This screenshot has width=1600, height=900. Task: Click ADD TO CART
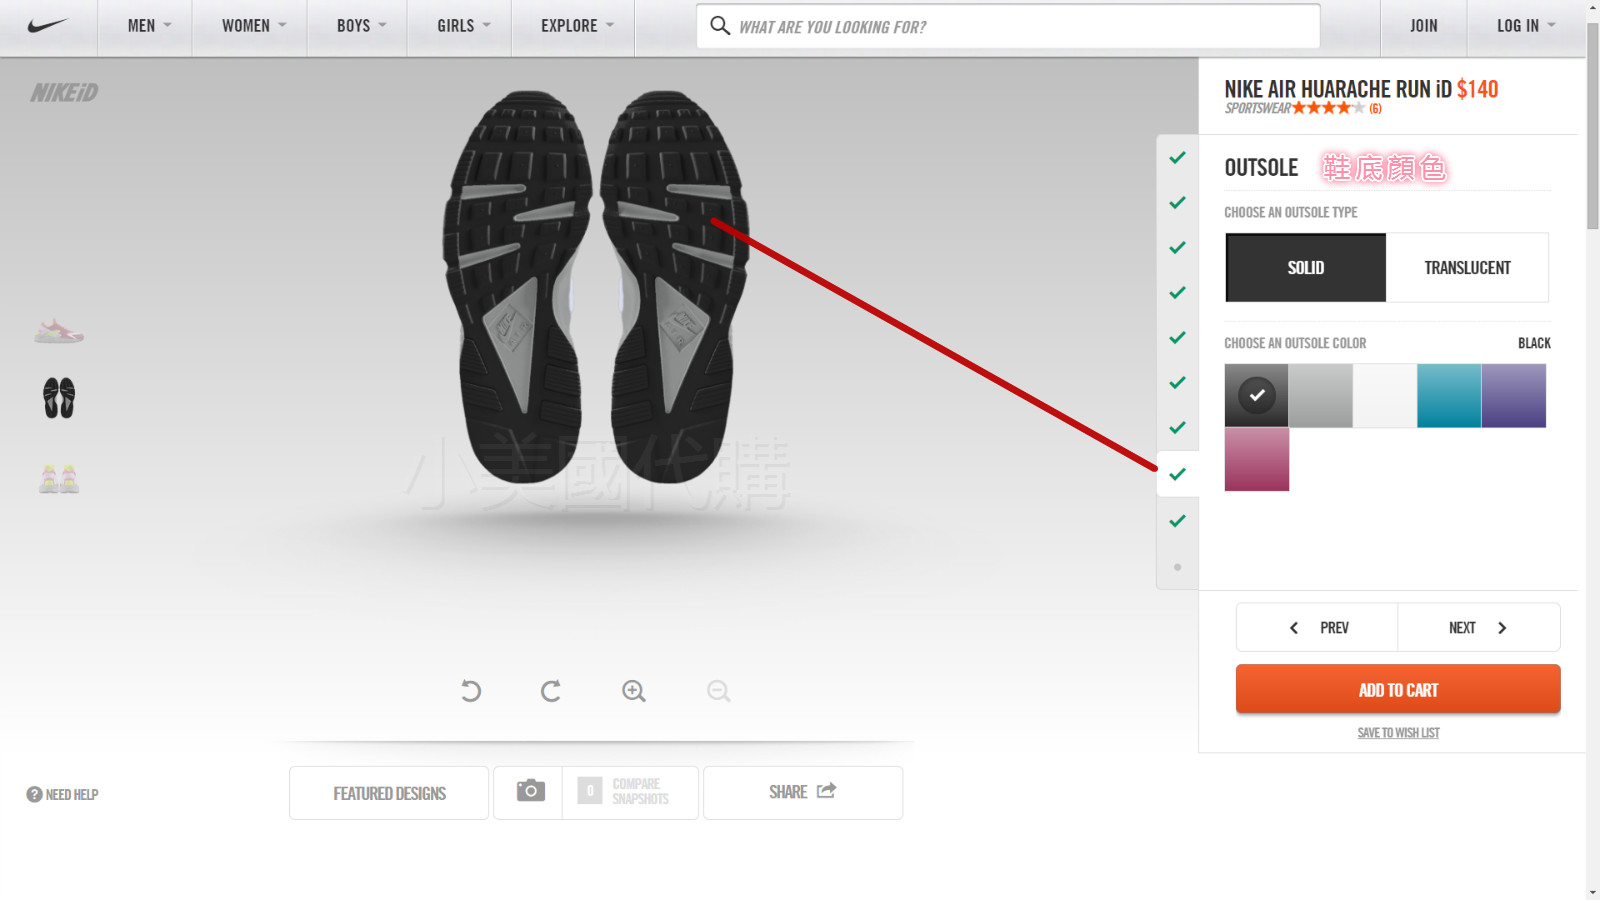tap(1398, 689)
